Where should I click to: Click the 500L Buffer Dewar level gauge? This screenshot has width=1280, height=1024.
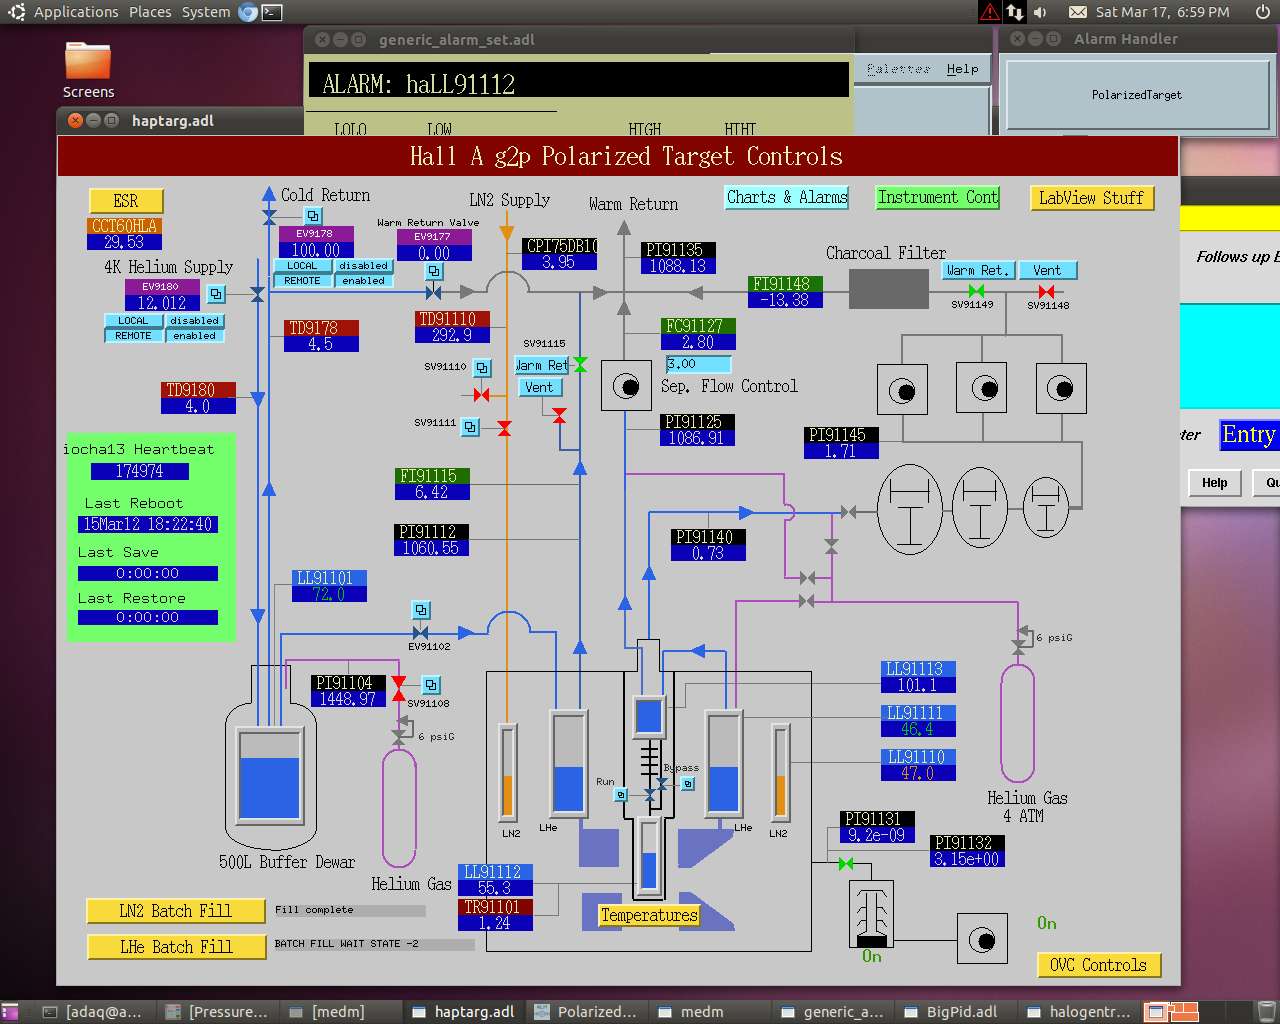270,774
